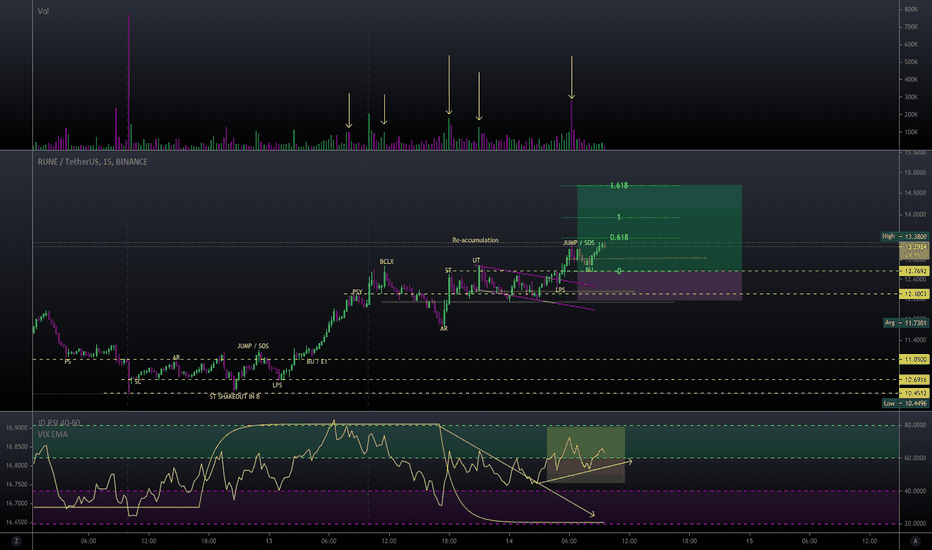Select the SC text annotation
The width and height of the screenshot is (932, 550).
coord(138,382)
